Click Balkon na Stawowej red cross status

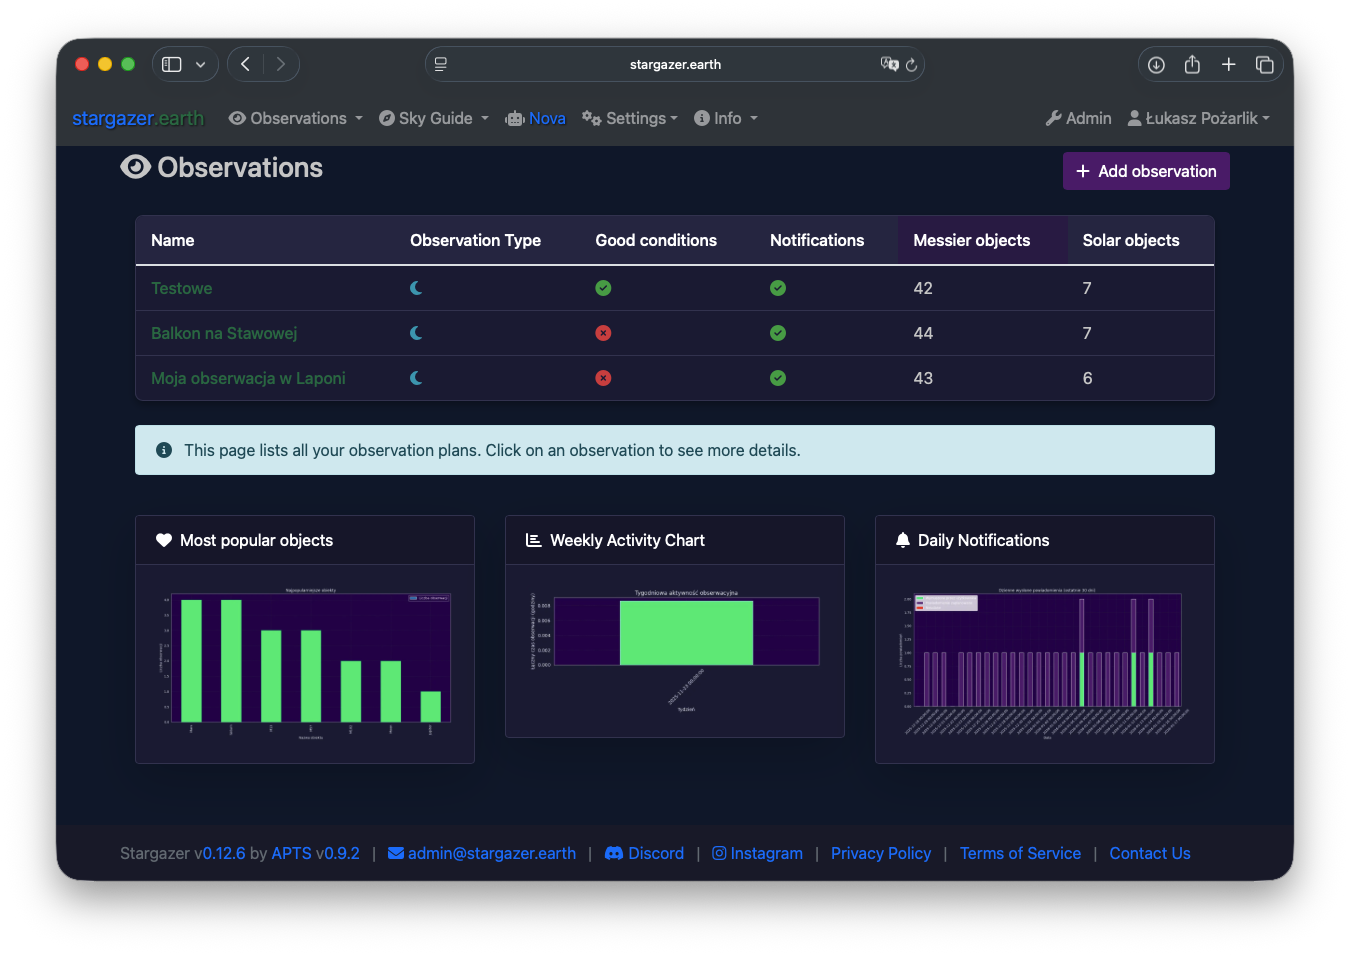click(x=603, y=333)
